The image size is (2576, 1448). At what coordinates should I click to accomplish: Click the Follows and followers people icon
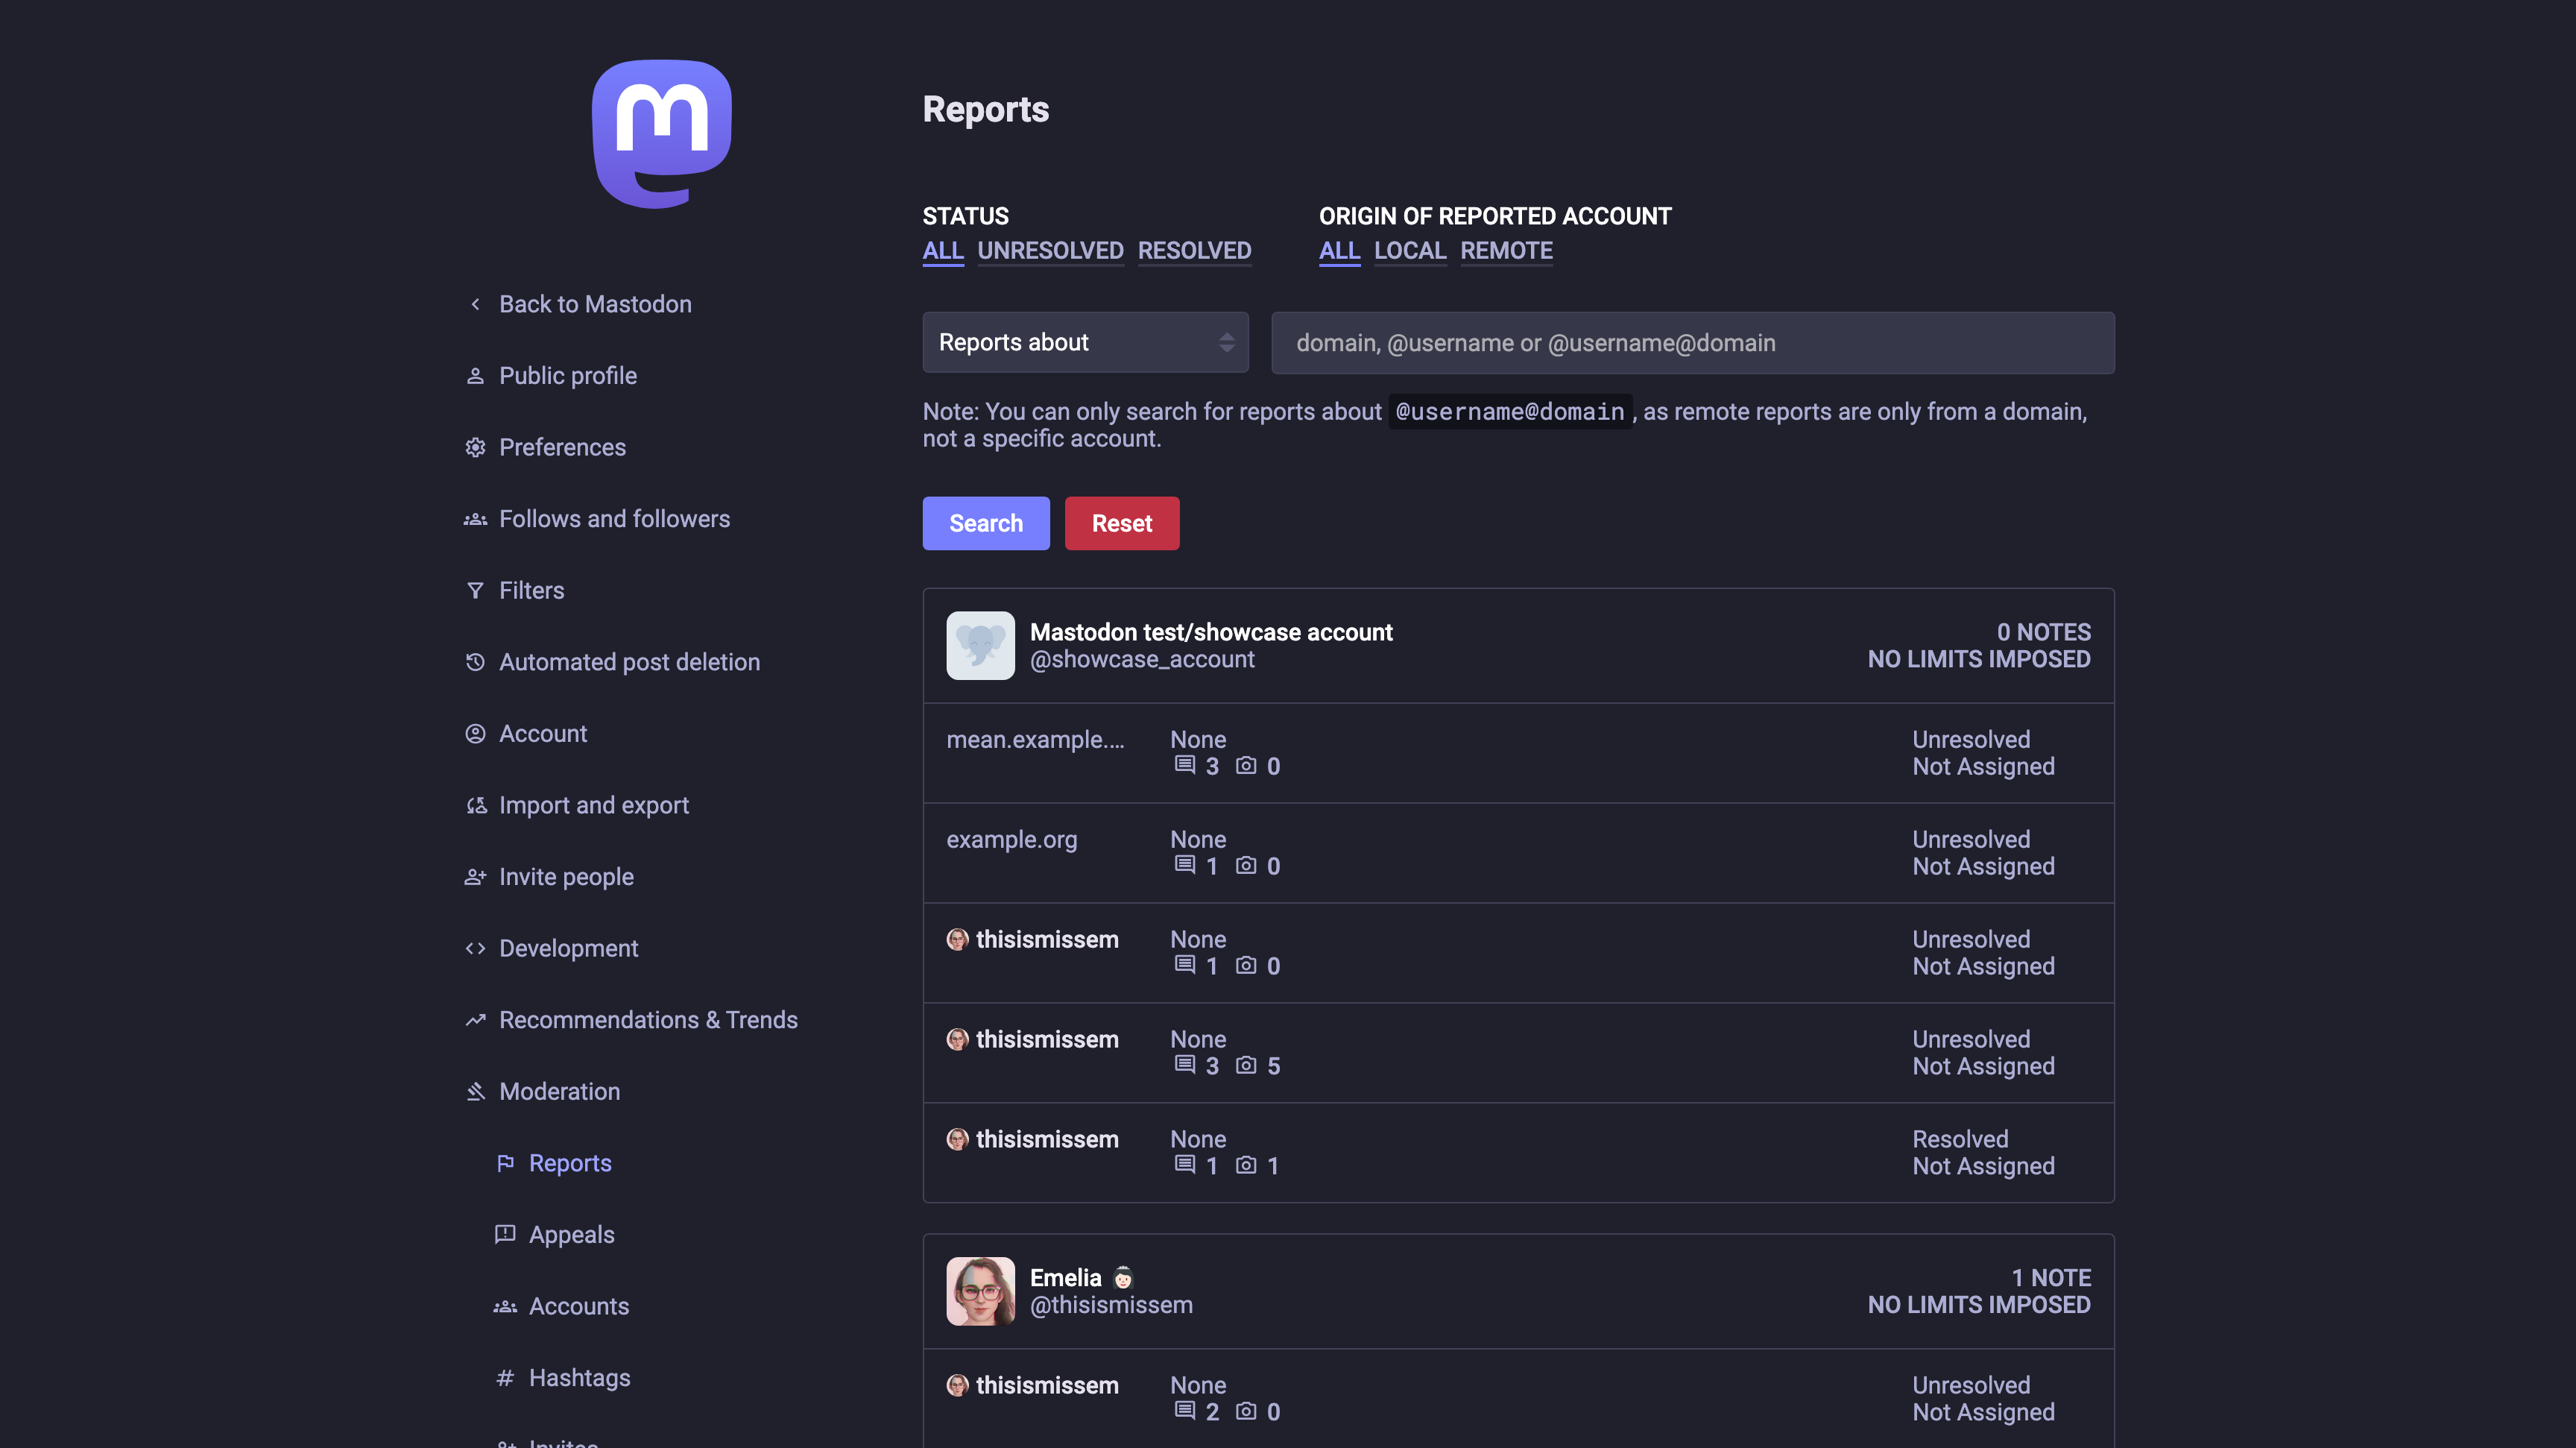pos(476,518)
